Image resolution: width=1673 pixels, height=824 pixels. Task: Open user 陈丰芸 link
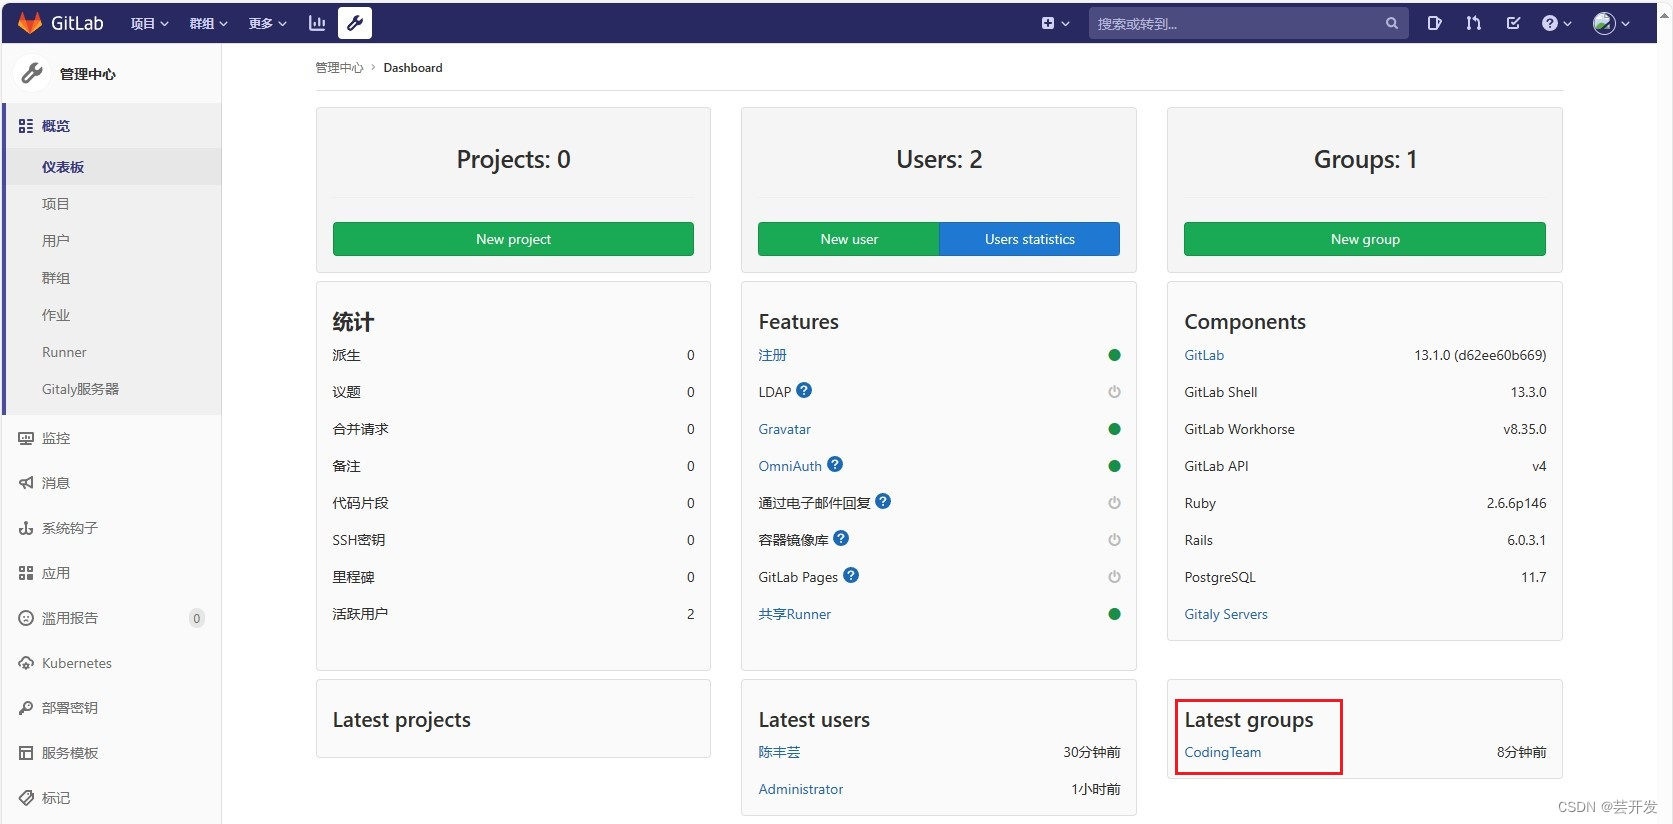[x=779, y=752]
